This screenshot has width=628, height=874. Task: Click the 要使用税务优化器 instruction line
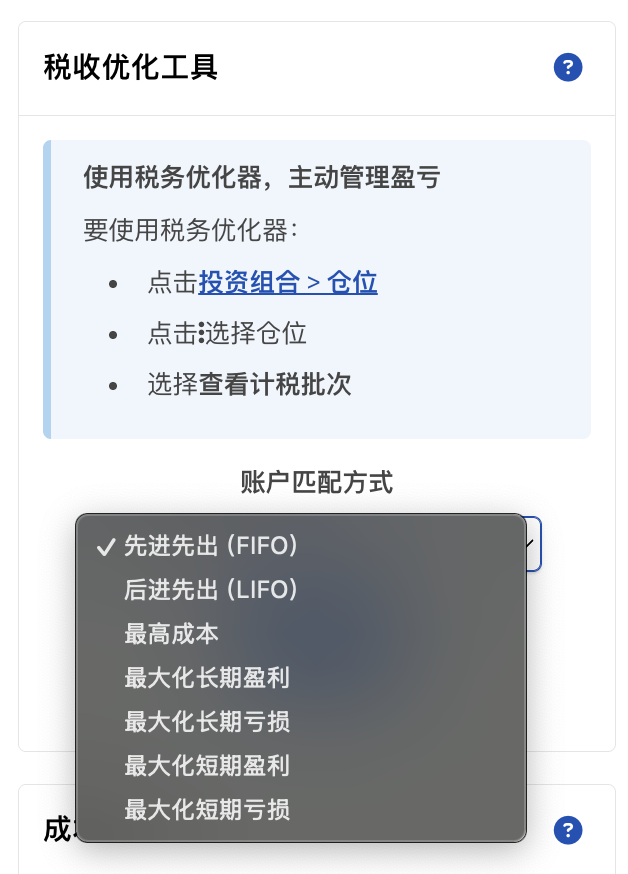(x=190, y=231)
